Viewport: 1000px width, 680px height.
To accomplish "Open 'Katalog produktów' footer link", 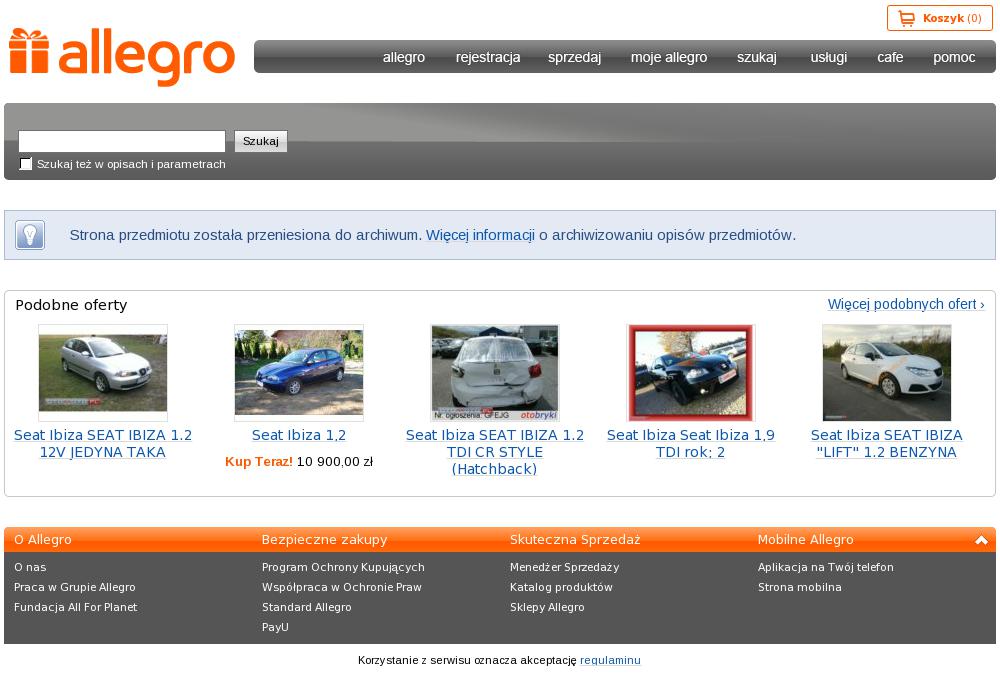I will tap(561, 587).
